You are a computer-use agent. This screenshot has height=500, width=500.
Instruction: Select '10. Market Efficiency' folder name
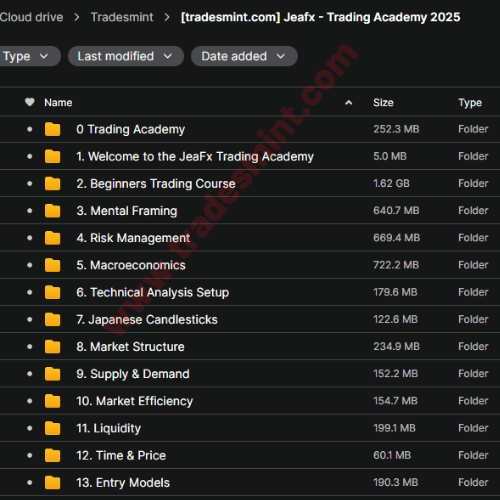click(x=134, y=401)
